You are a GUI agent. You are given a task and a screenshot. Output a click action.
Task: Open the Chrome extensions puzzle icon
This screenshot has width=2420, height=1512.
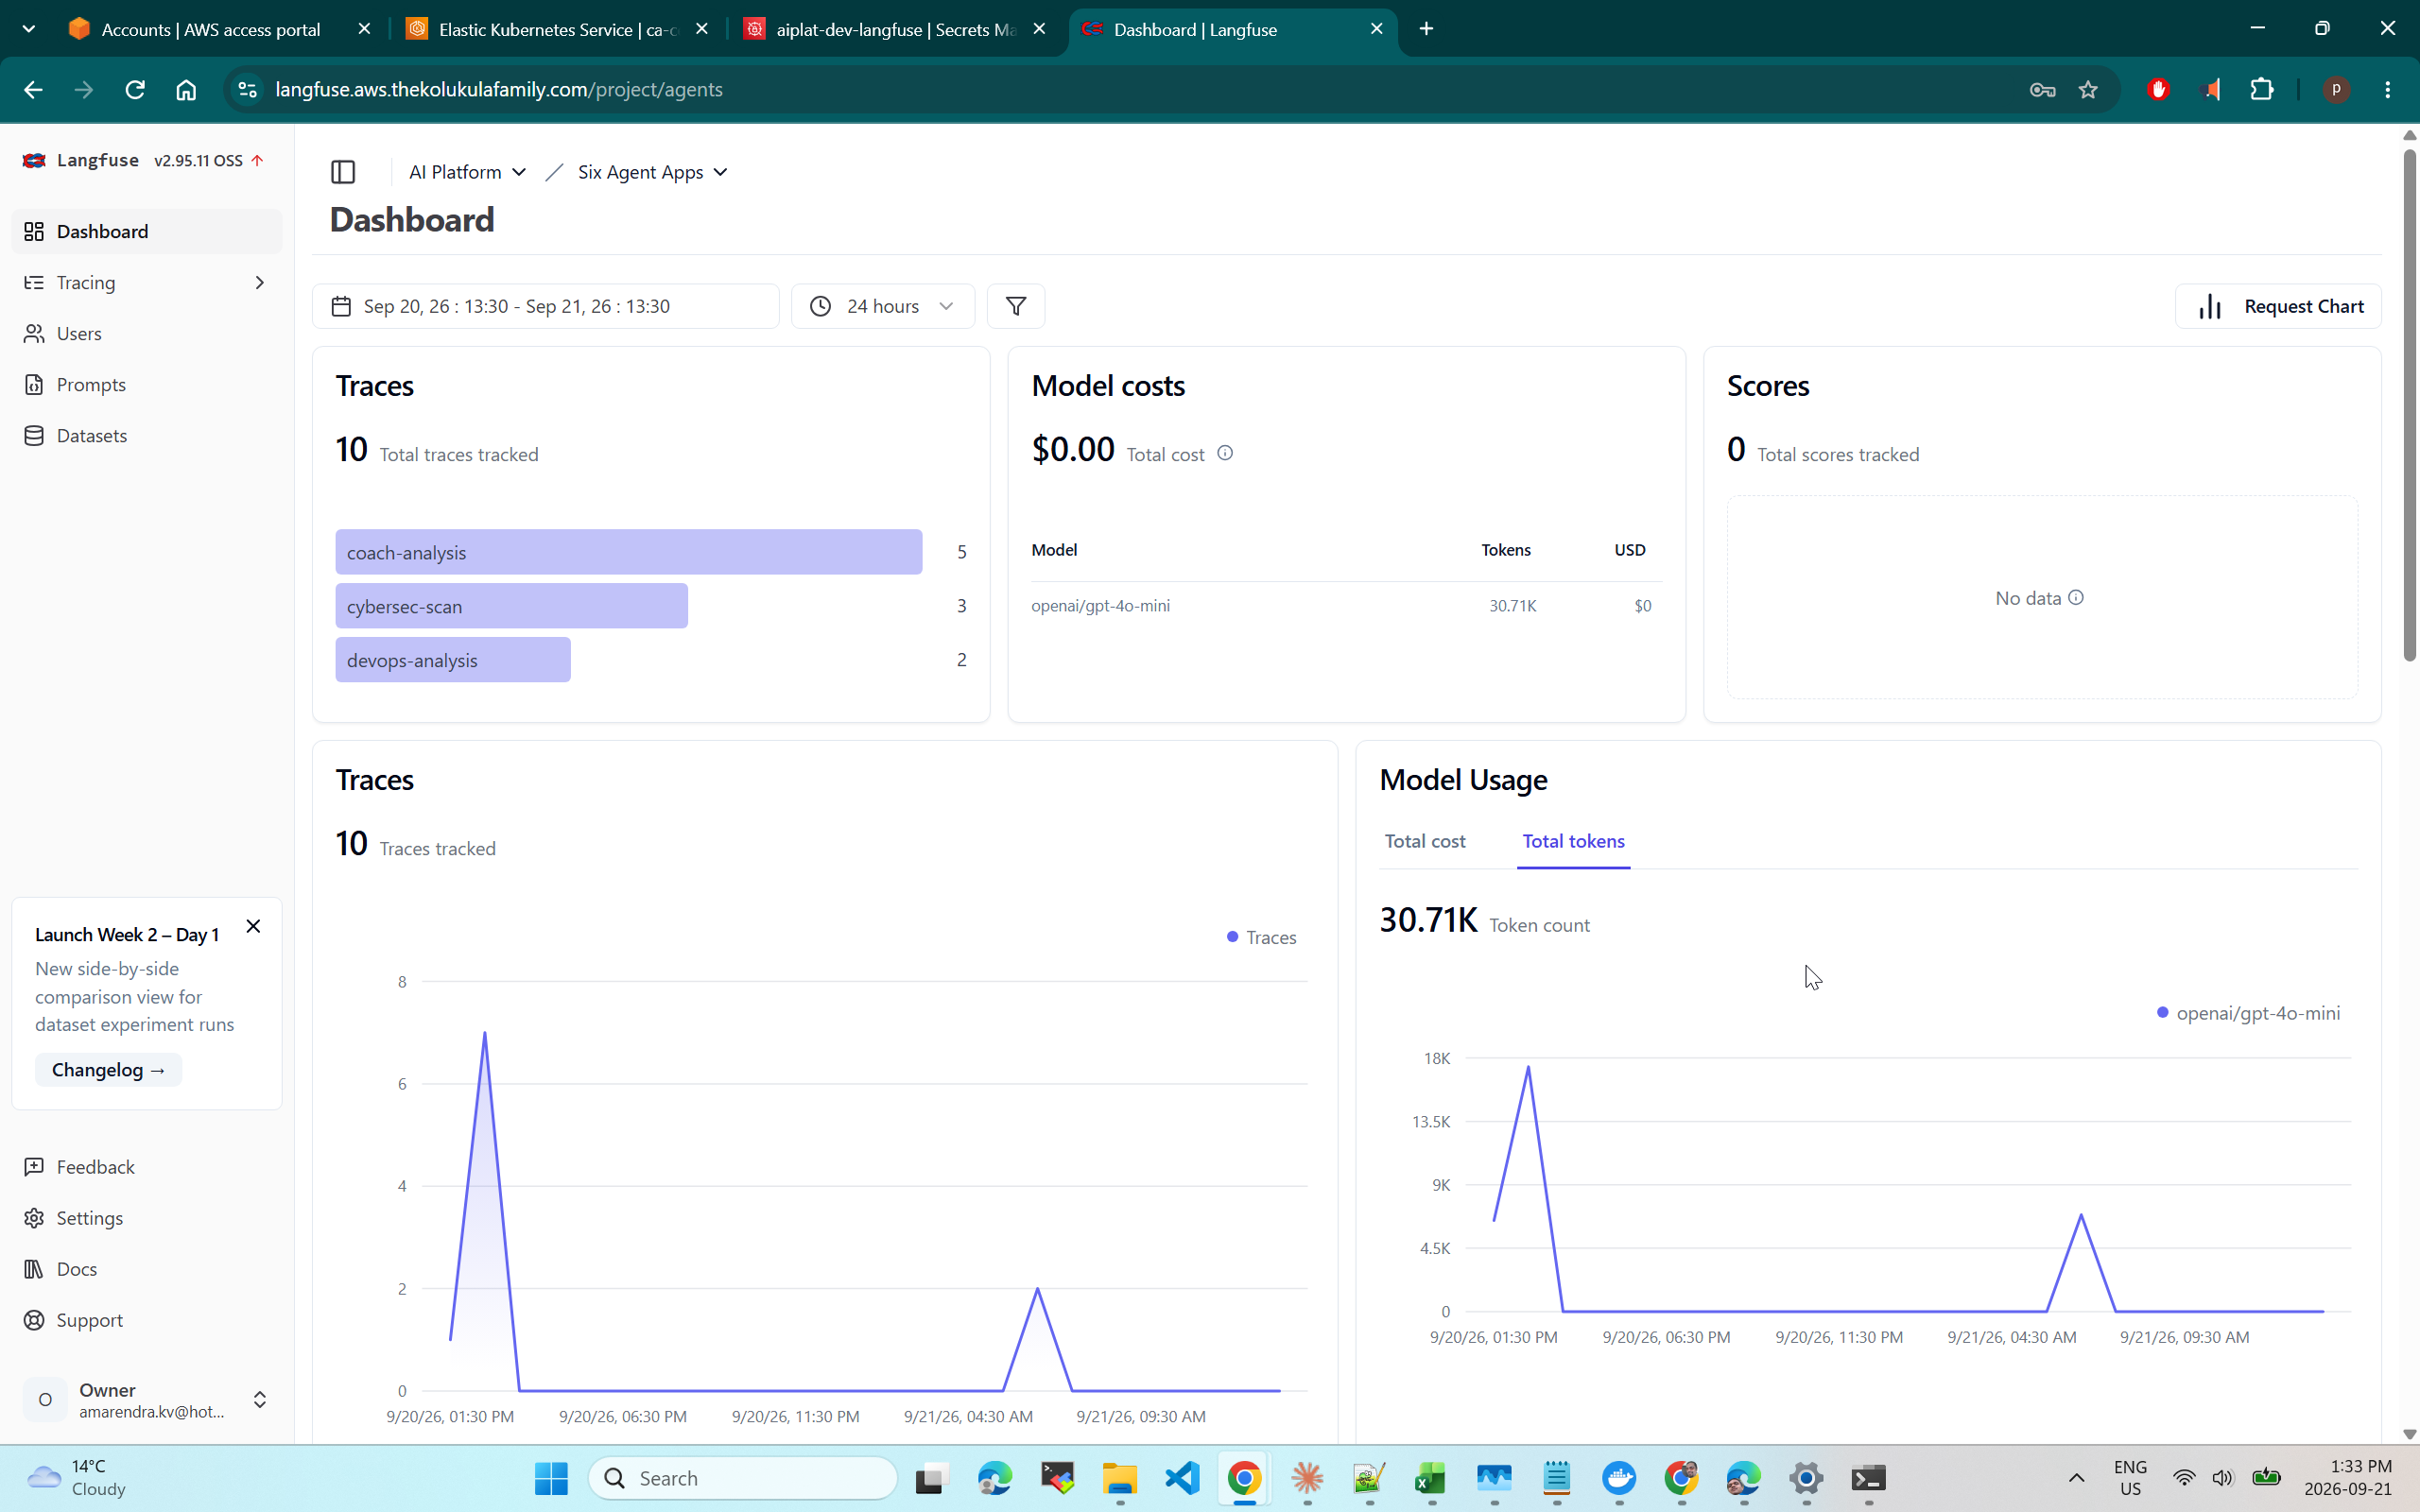pyautogui.click(x=2262, y=89)
